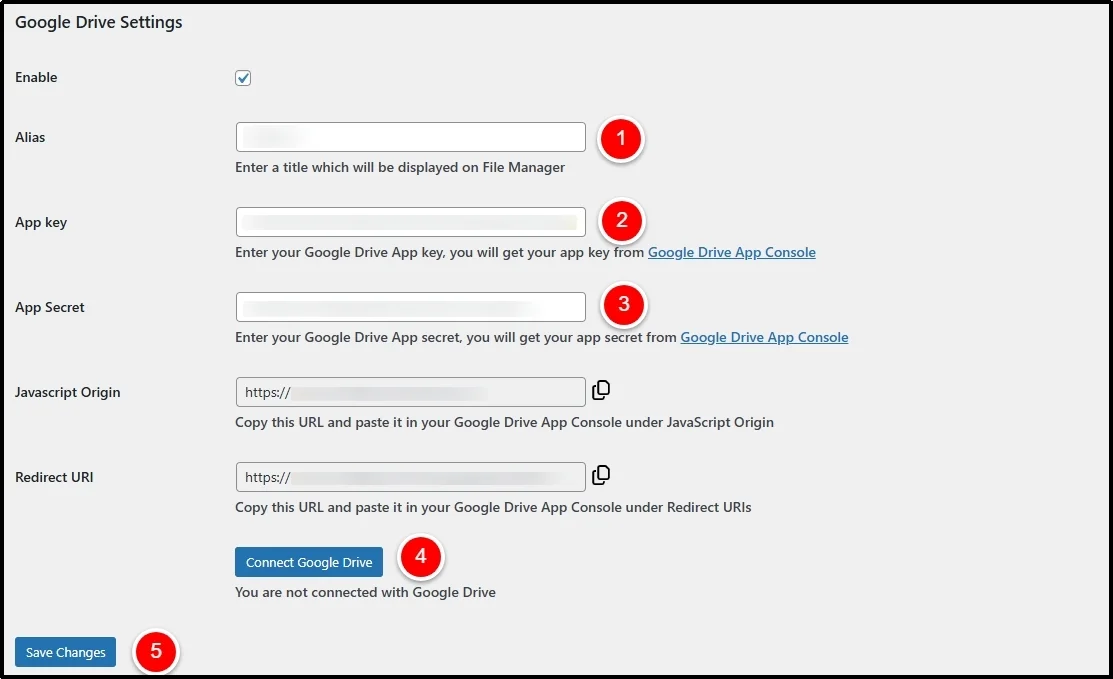Select the Javascript Origin URL field
The image size is (1113, 679).
coord(410,391)
